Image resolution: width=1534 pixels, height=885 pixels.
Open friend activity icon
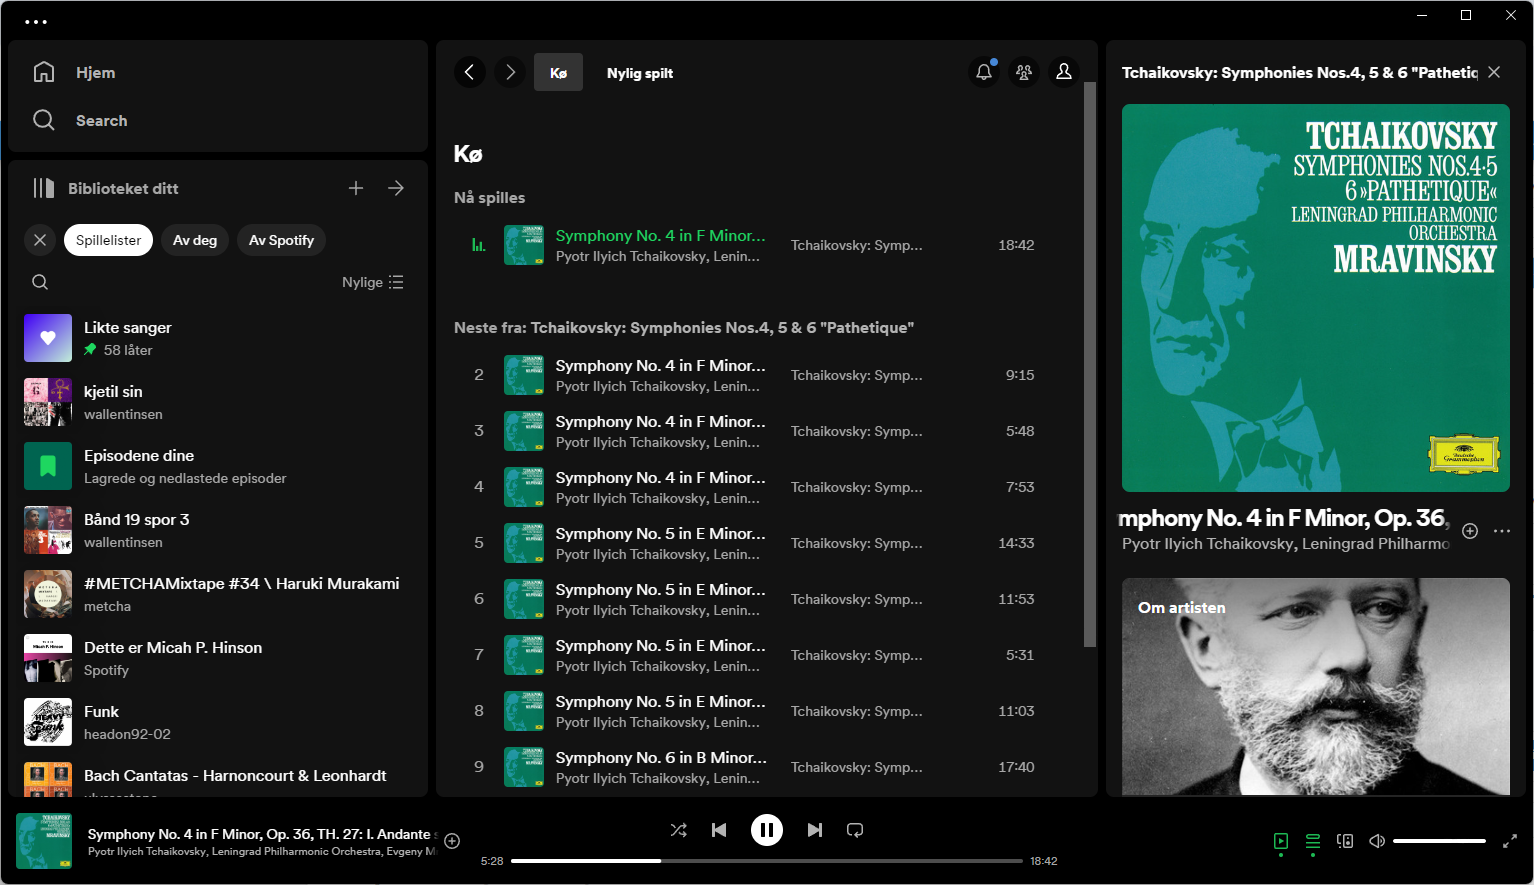(1024, 72)
